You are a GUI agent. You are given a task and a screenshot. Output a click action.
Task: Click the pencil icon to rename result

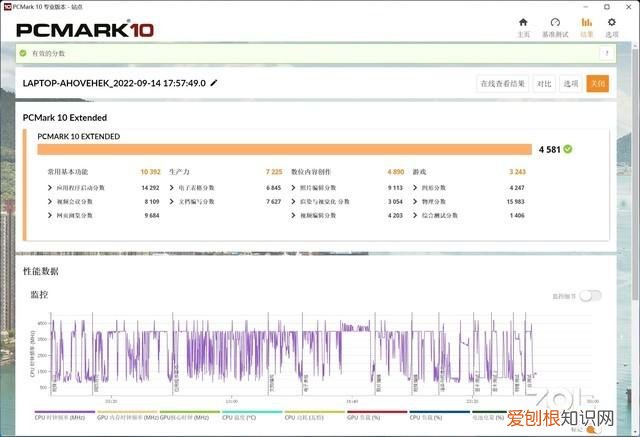click(x=214, y=83)
